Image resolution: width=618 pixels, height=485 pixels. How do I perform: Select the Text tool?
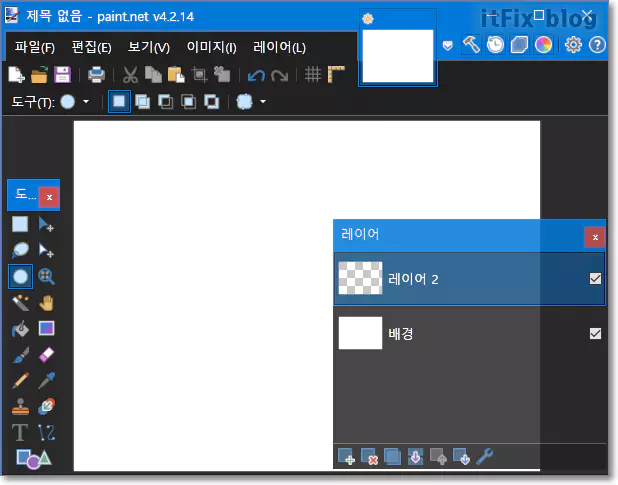pyautogui.click(x=20, y=433)
